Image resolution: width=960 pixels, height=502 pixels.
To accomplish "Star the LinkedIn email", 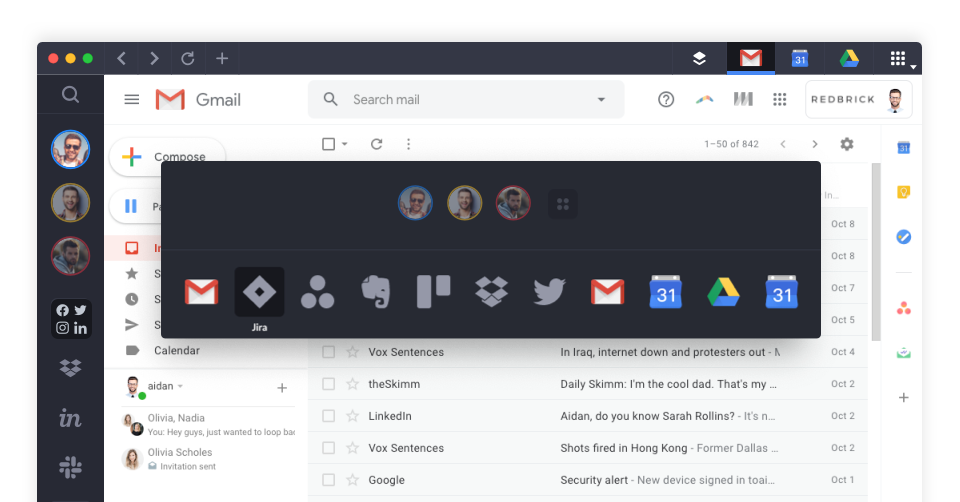I will [353, 416].
